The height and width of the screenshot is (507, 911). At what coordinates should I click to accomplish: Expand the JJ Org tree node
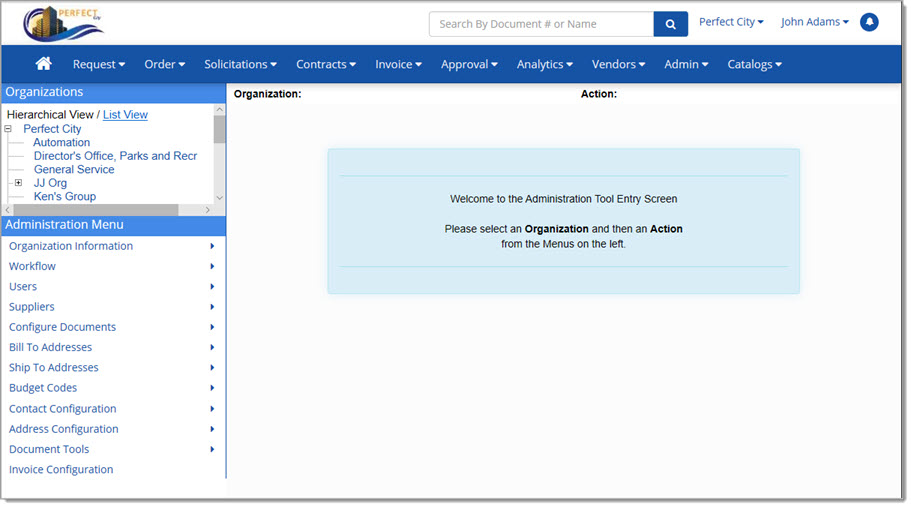coord(19,183)
